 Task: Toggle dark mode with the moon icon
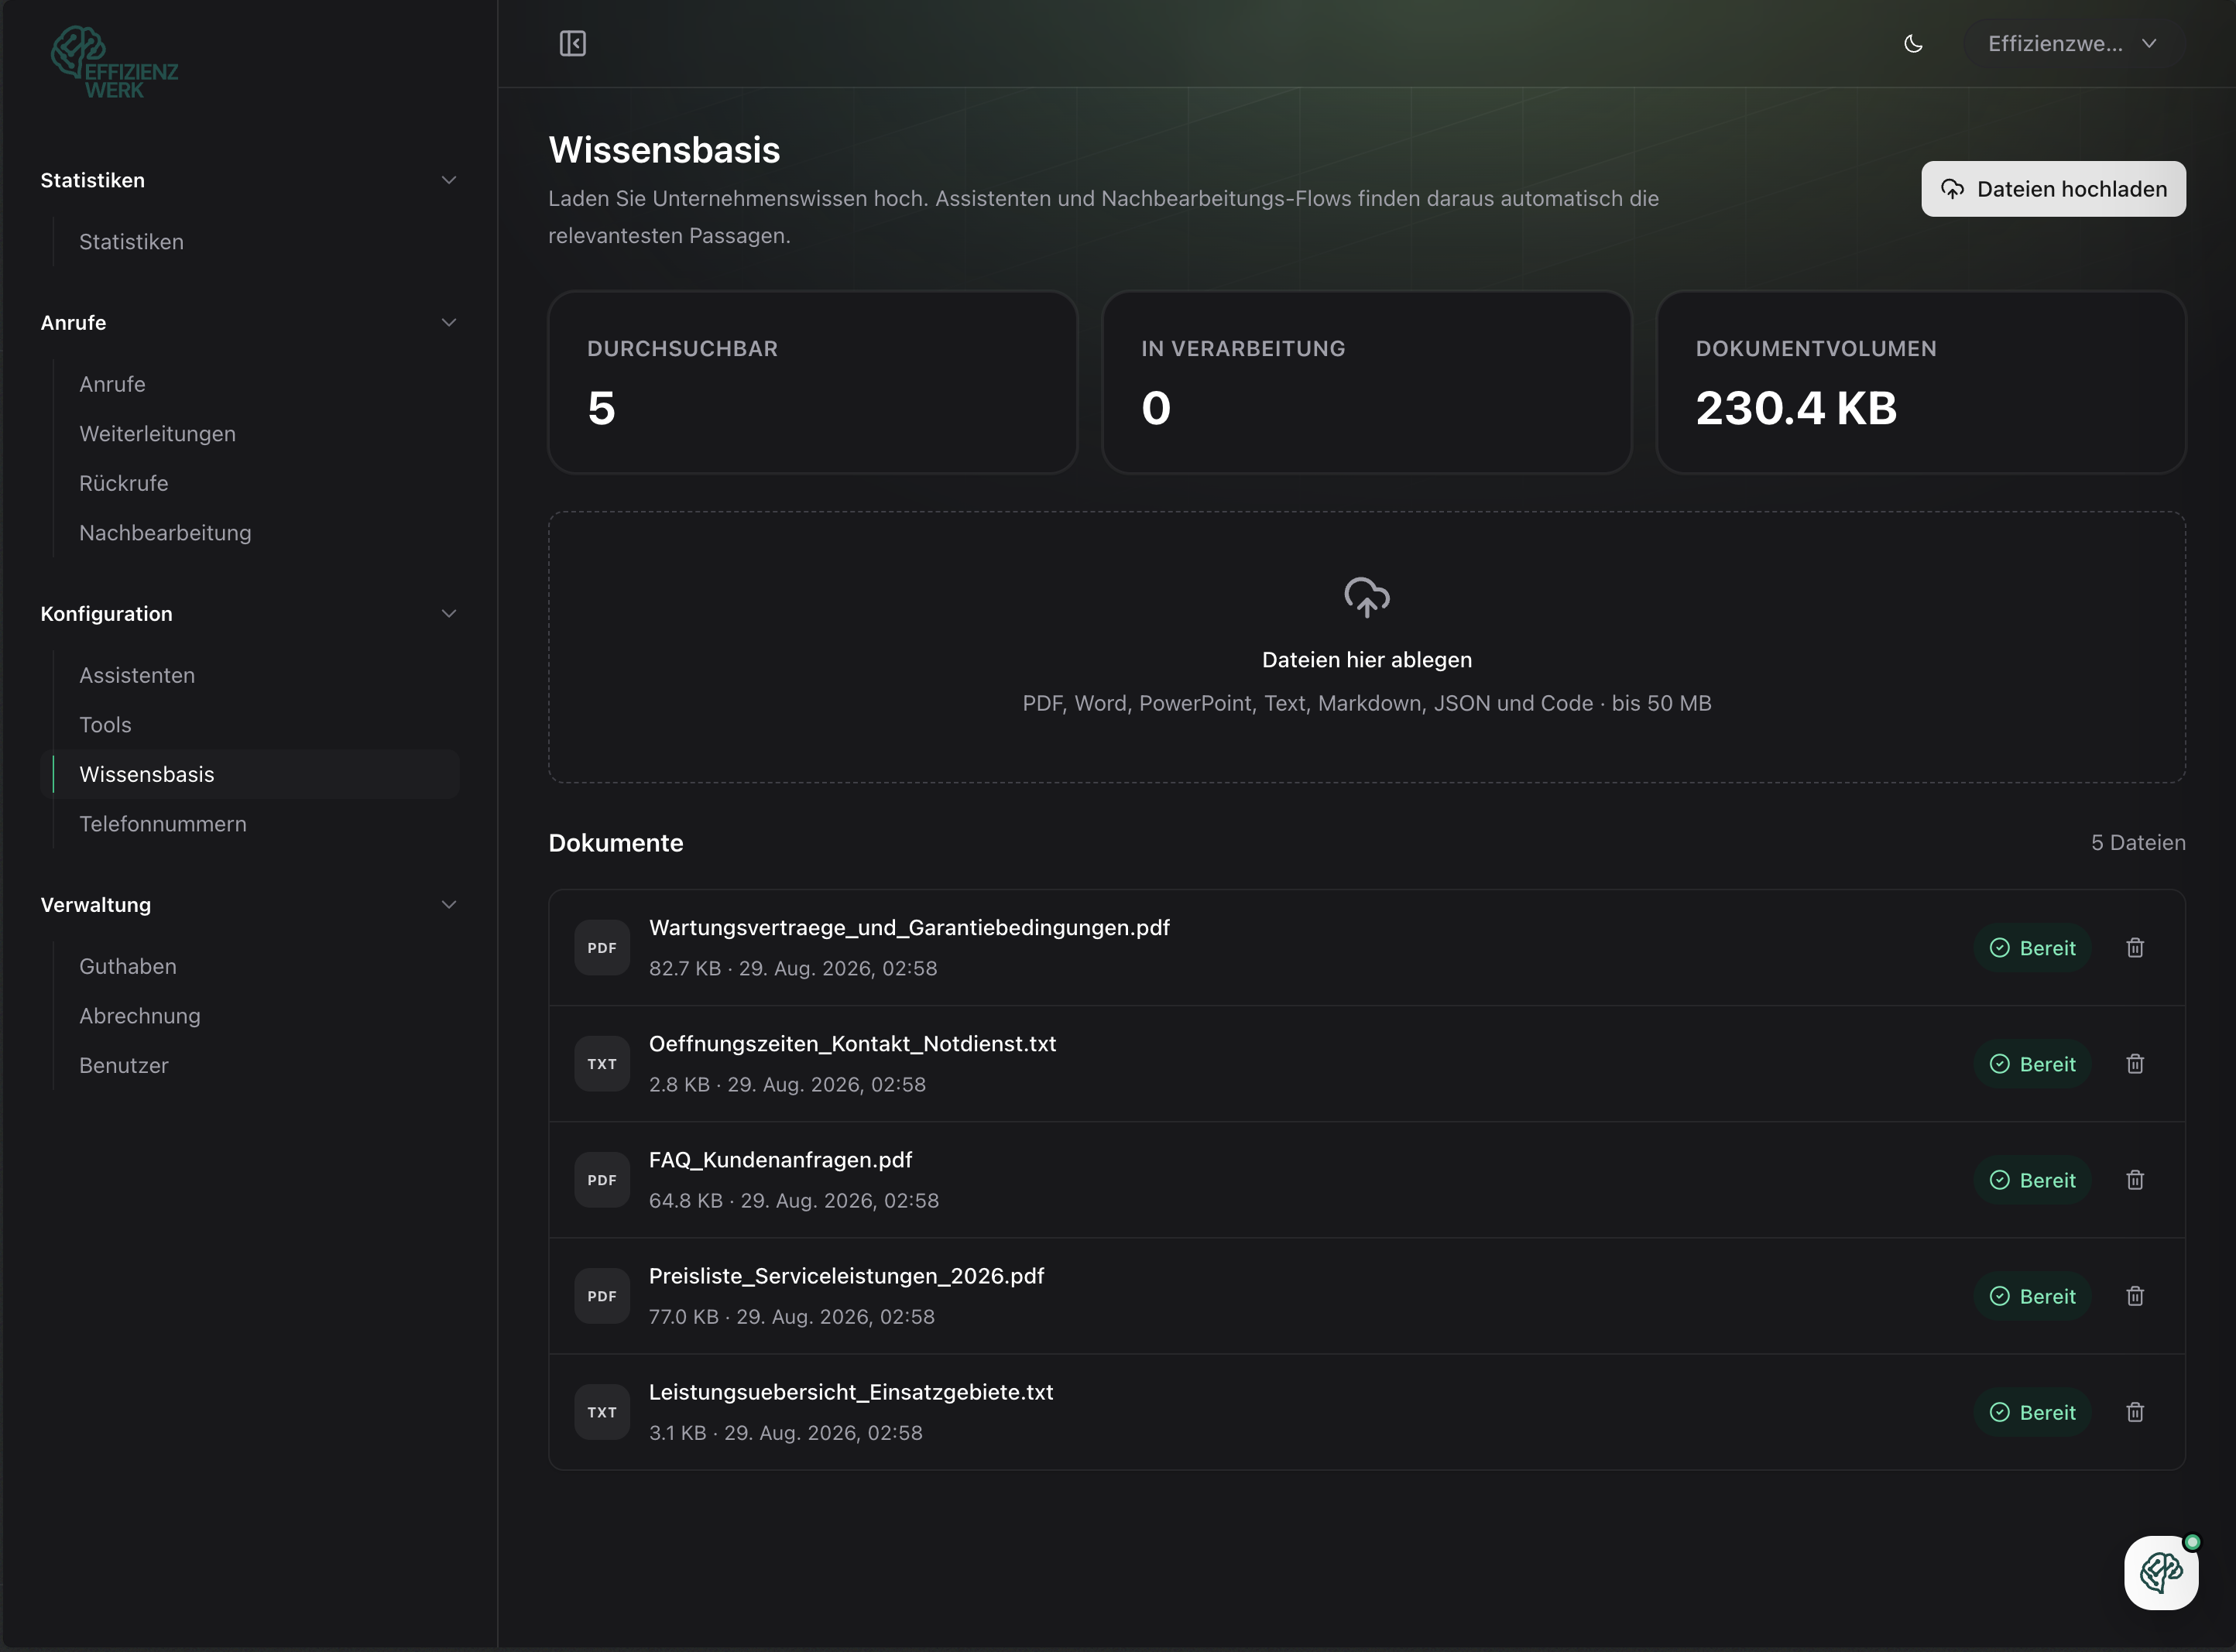[1913, 43]
